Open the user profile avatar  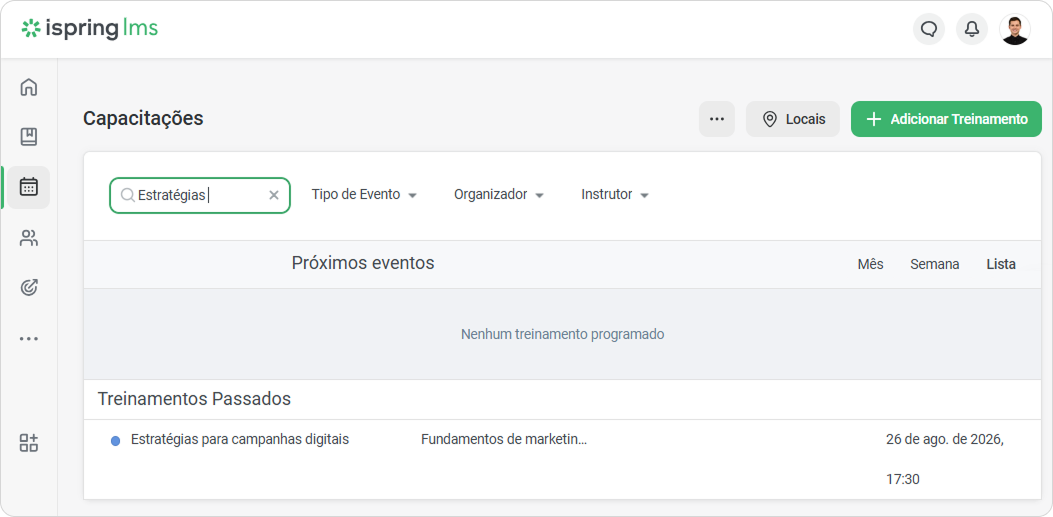click(1015, 30)
